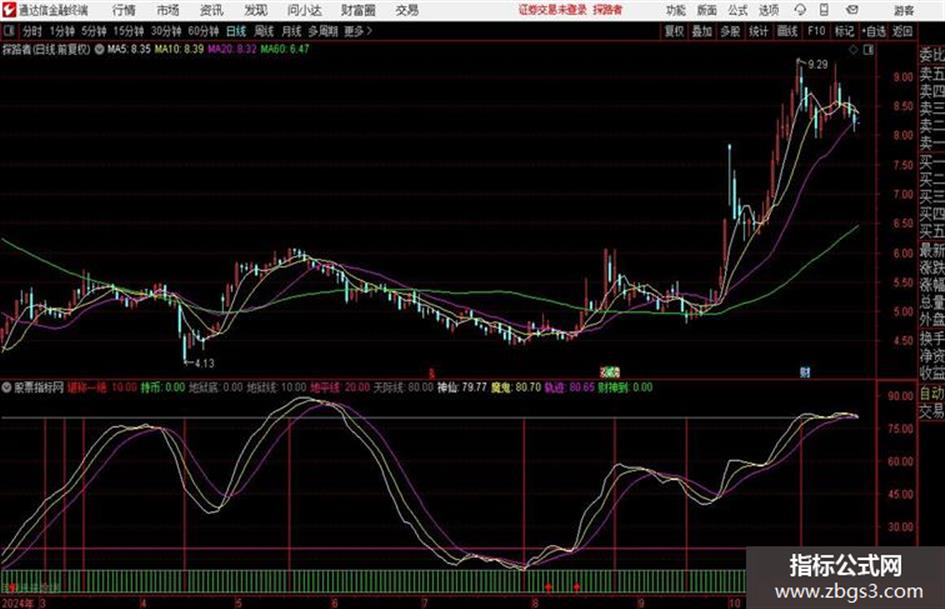Open the 版面 menu
The image size is (945, 609).
(x=706, y=10)
